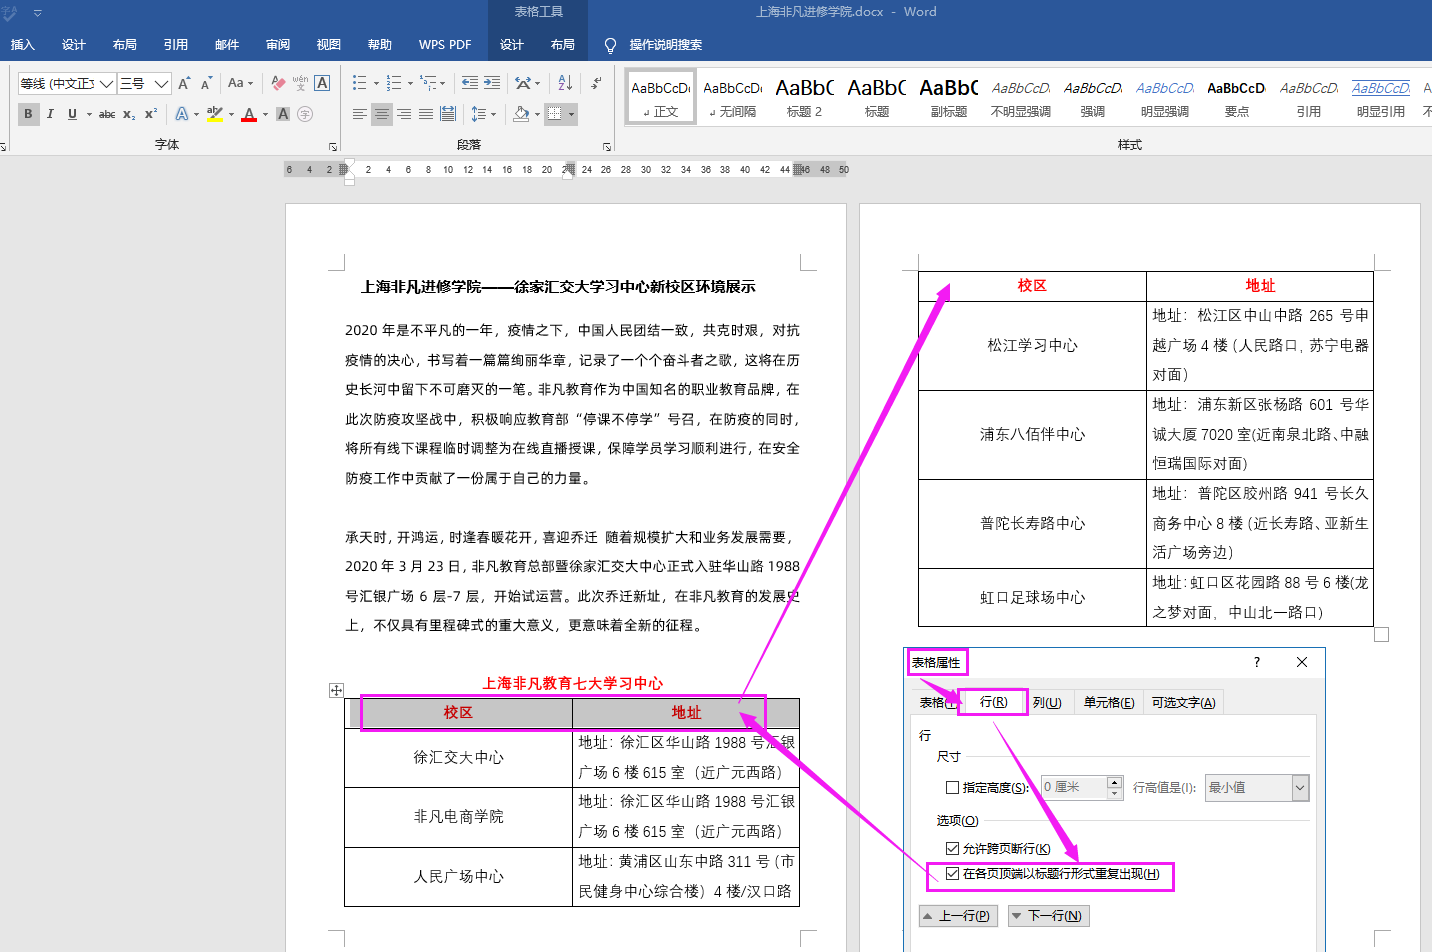Screen dimensions: 1432x952
Task: Open the 引用 ribbon tab
Action: [x=176, y=45]
